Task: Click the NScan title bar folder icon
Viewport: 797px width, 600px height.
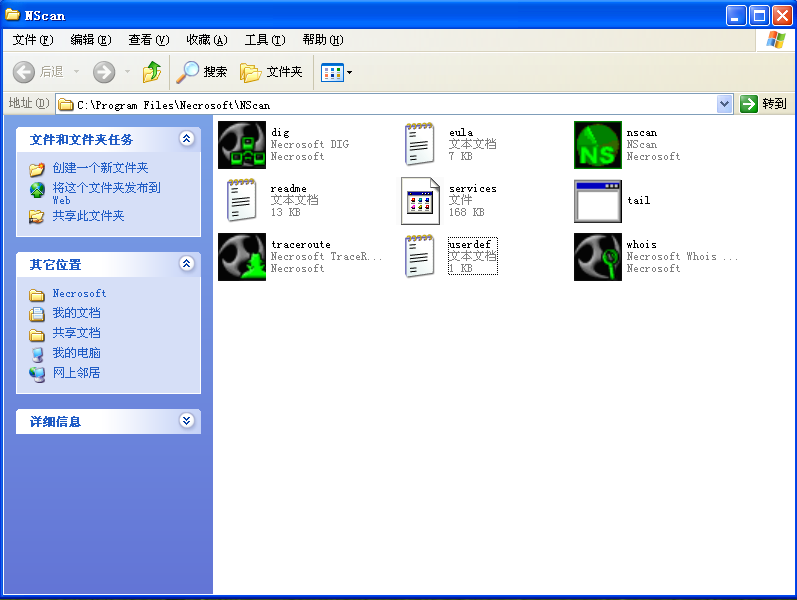Action: 12,14
